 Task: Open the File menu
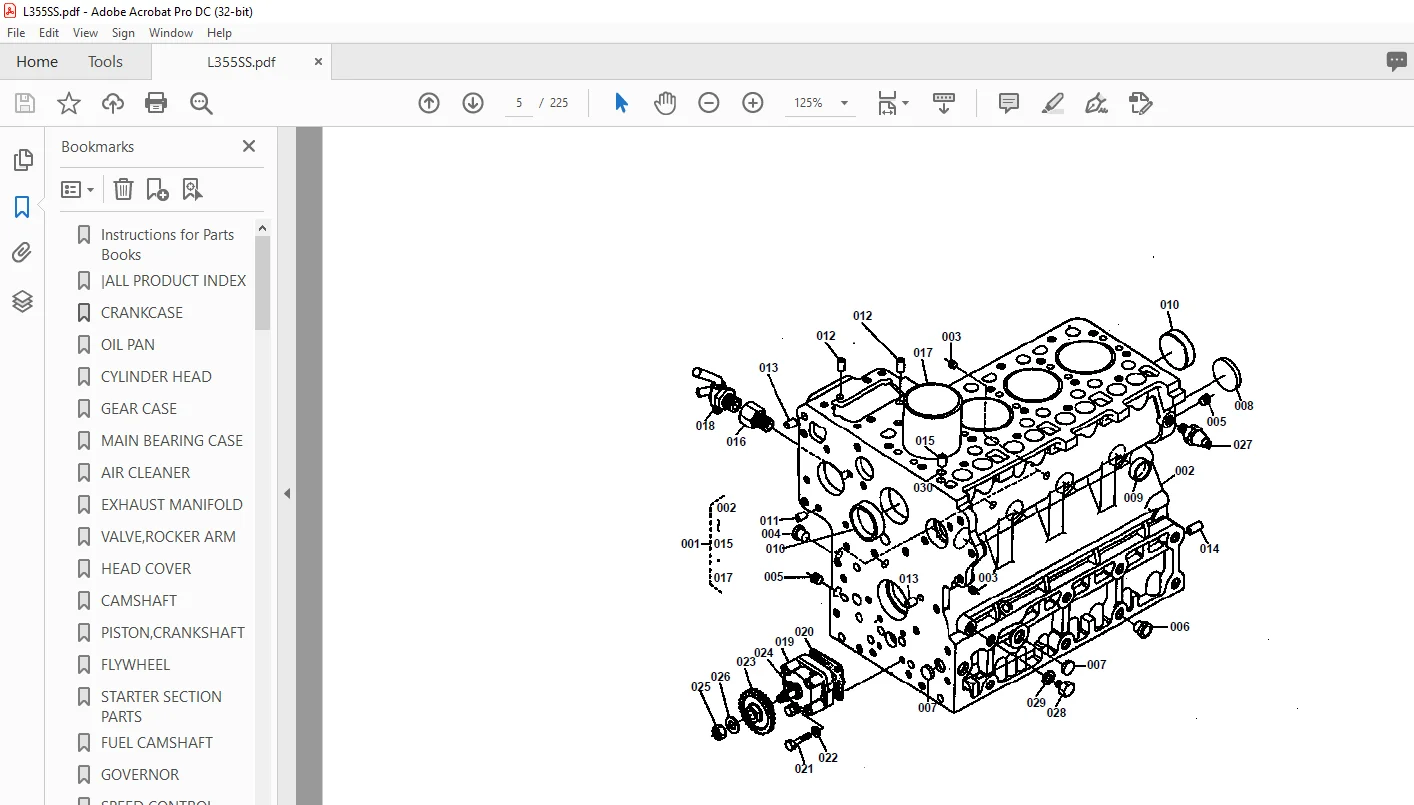pyautogui.click(x=16, y=33)
